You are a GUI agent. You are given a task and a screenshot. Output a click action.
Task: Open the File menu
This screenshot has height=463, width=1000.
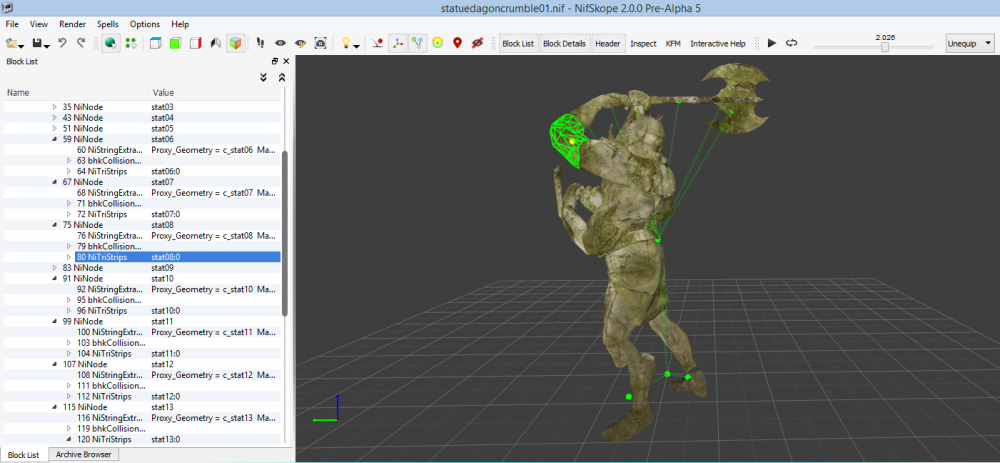pos(12,24)
